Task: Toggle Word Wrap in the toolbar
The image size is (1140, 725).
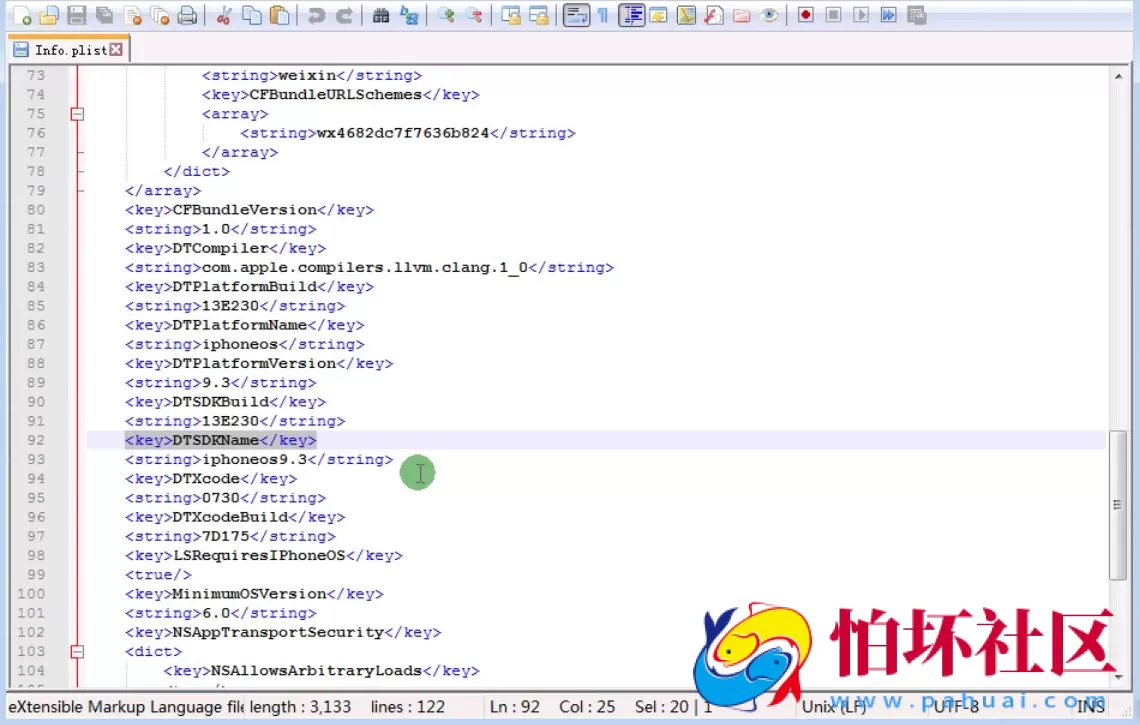Action: (x=576, y=15)
